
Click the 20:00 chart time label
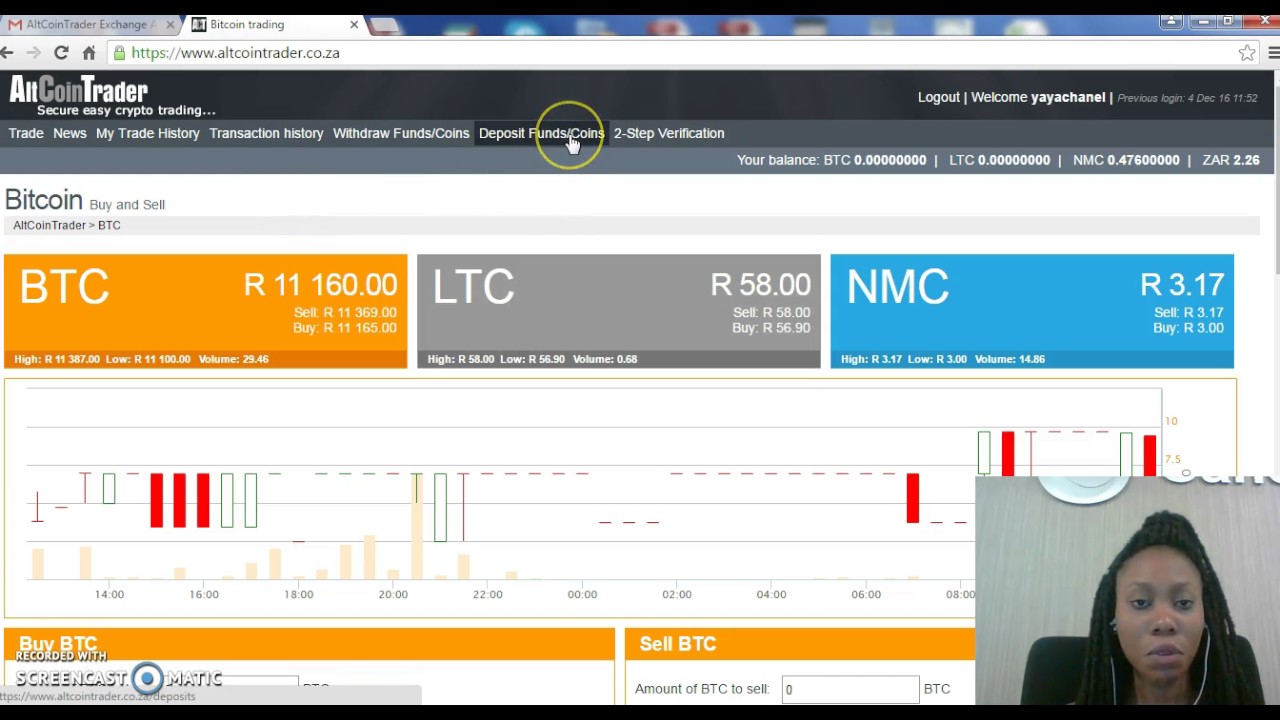[393, 594]
